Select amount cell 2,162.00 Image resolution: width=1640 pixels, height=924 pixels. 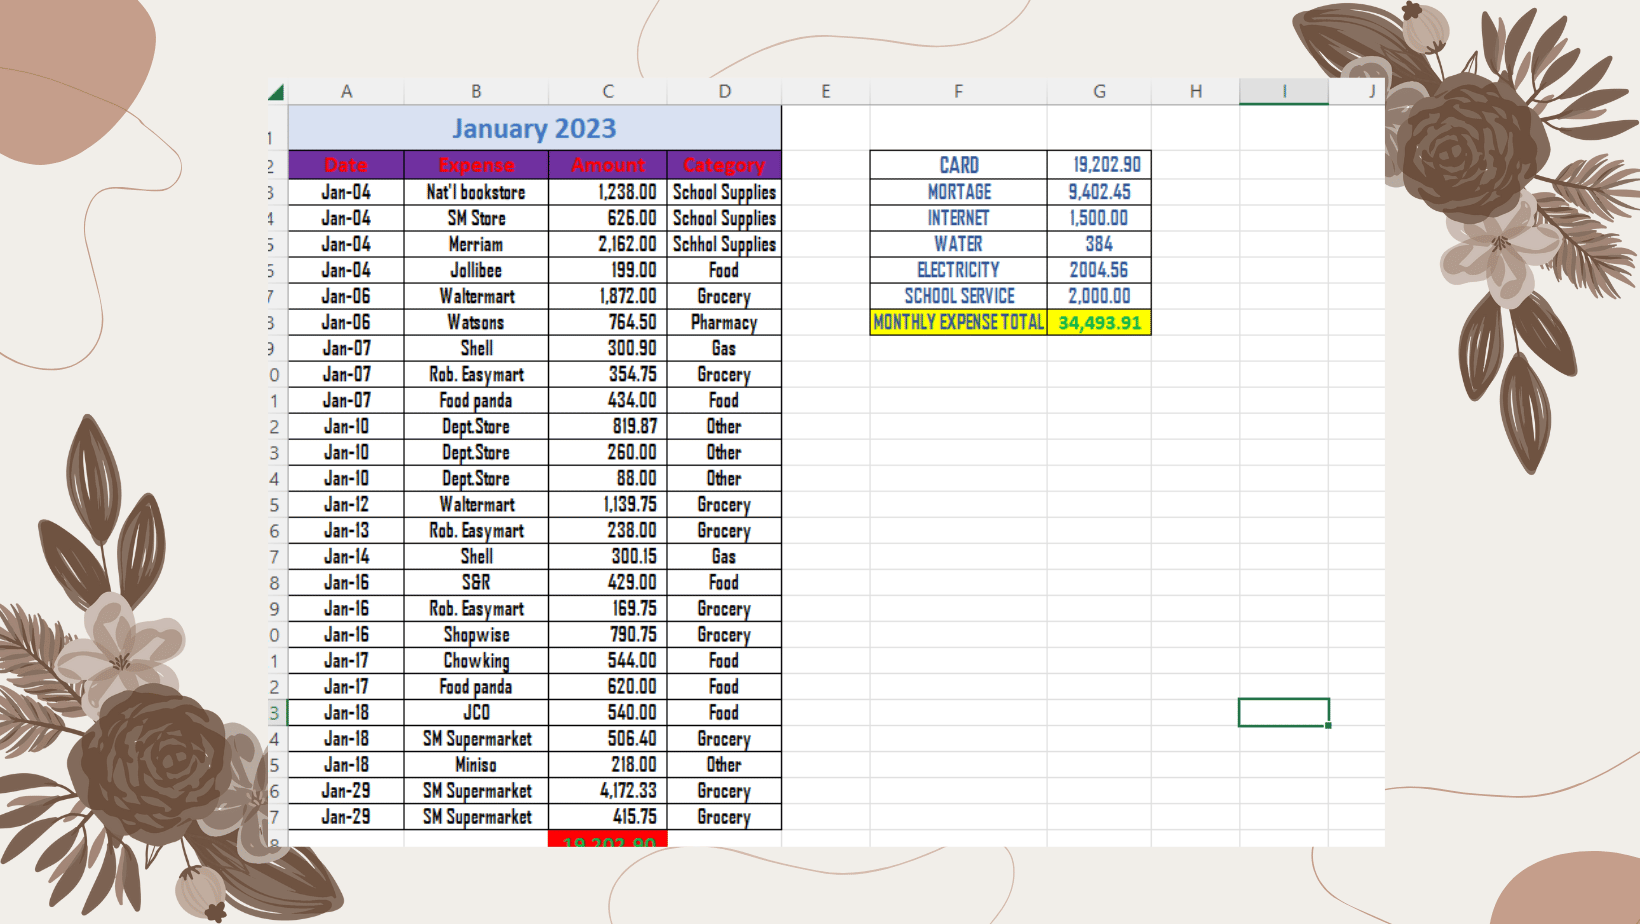608,244
